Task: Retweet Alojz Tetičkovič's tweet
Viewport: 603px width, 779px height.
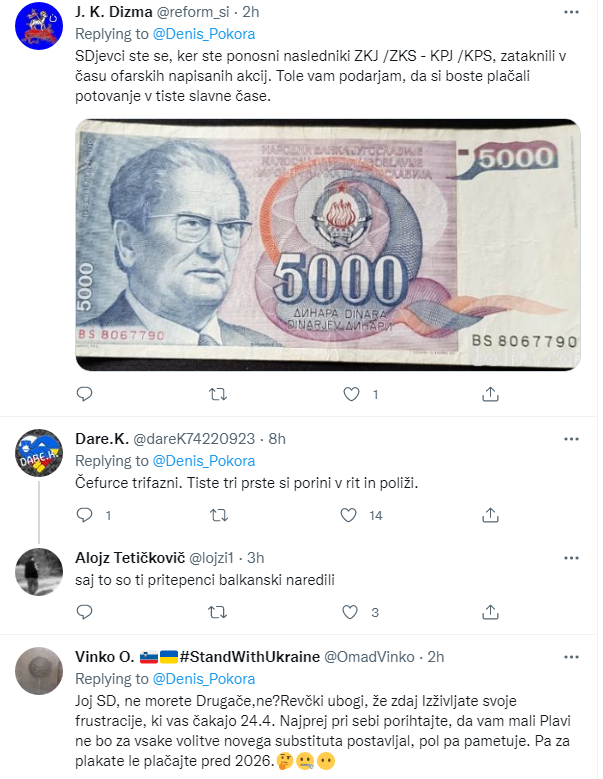Action: coord(218,612)
